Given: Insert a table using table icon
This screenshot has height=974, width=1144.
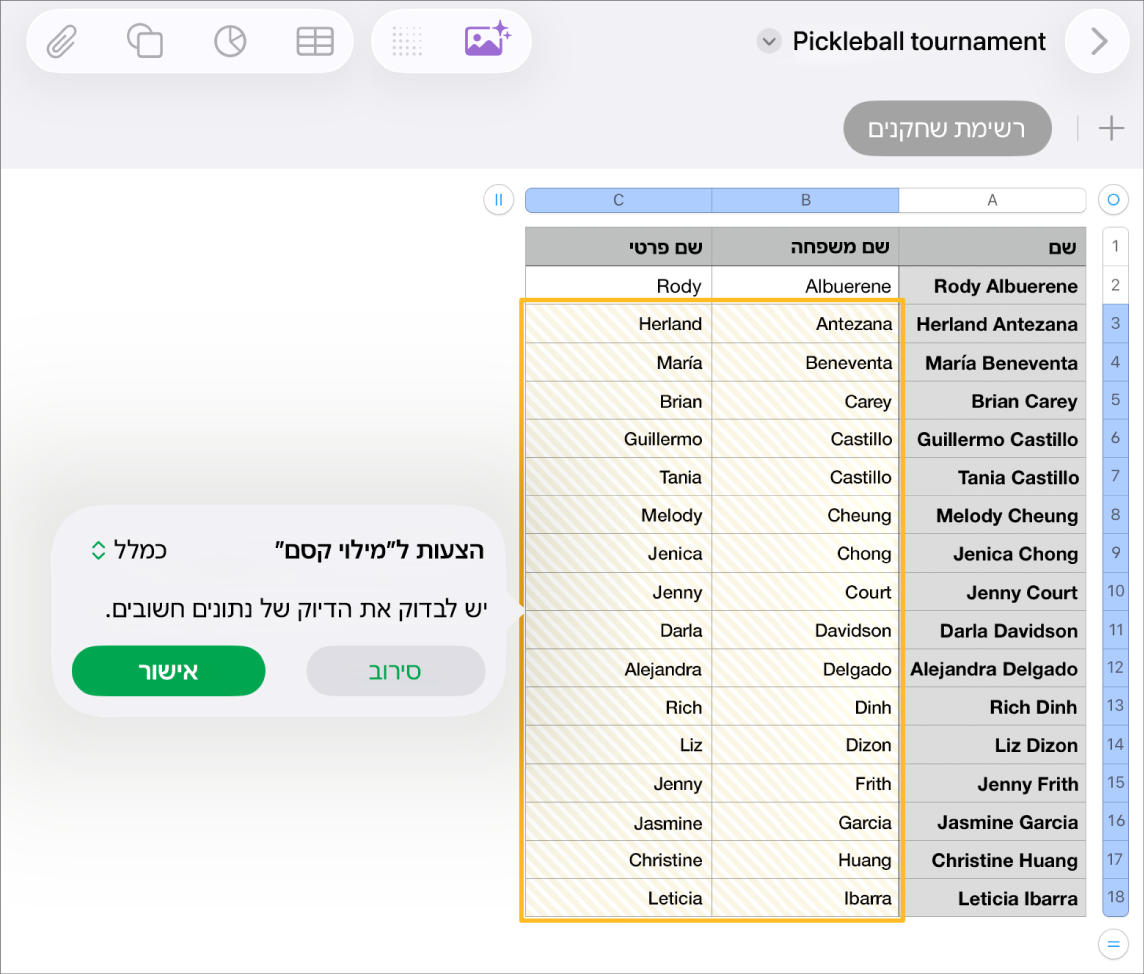Looking at the screenshot, I should pyautogui.click(x=315, y=42).
